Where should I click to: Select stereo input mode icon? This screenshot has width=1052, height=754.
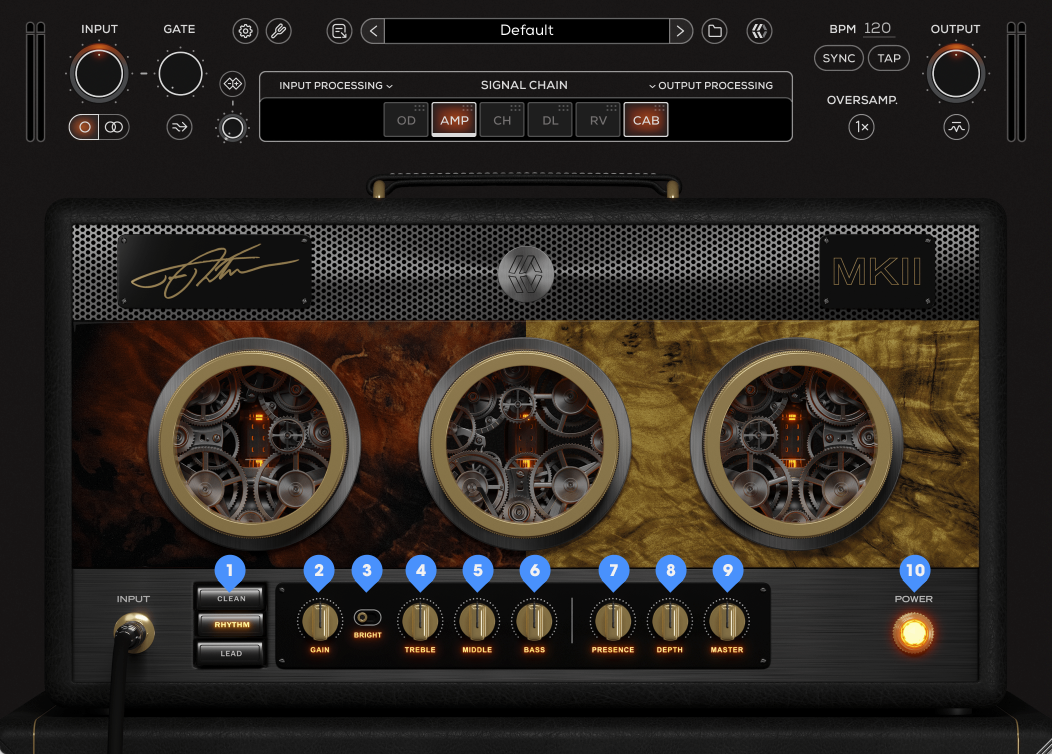click(114, 127)
